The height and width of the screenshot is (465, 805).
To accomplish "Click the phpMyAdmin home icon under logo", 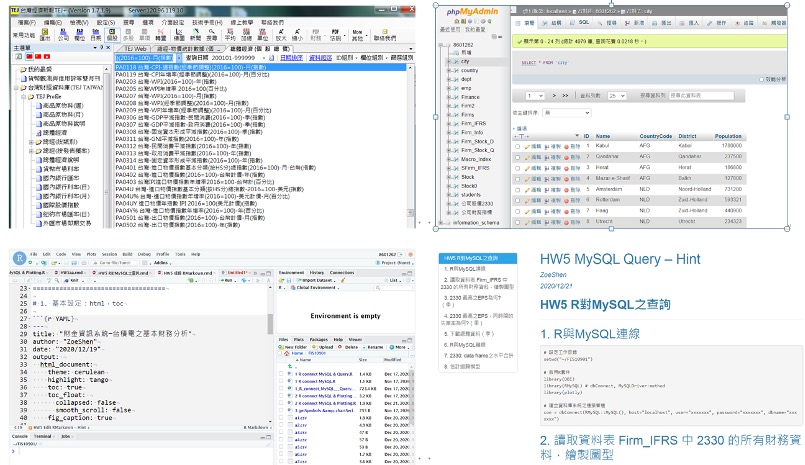I will (457, 22).
